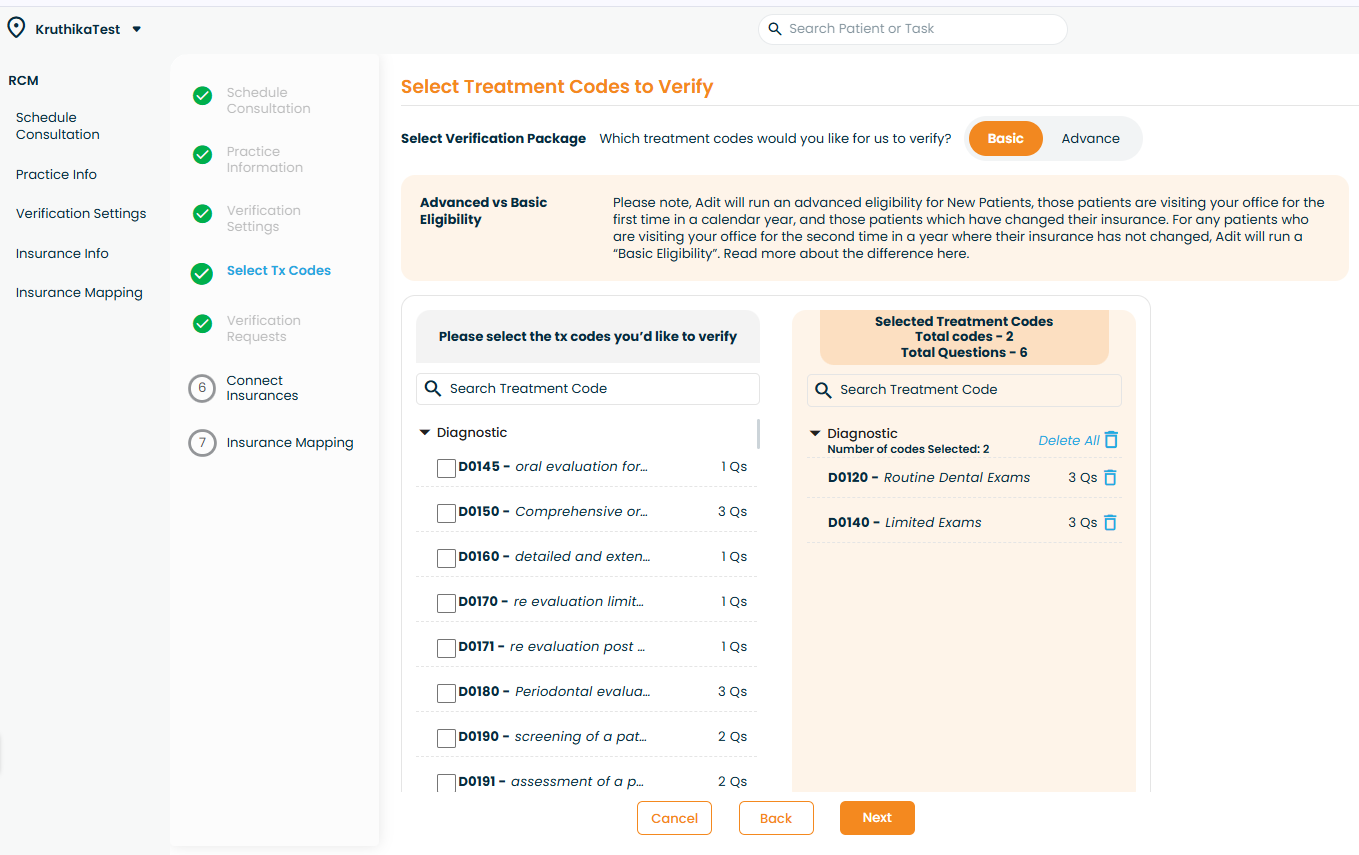Switch verification package to Advance
The image size is (1359, 855).
coord(1090,139)
